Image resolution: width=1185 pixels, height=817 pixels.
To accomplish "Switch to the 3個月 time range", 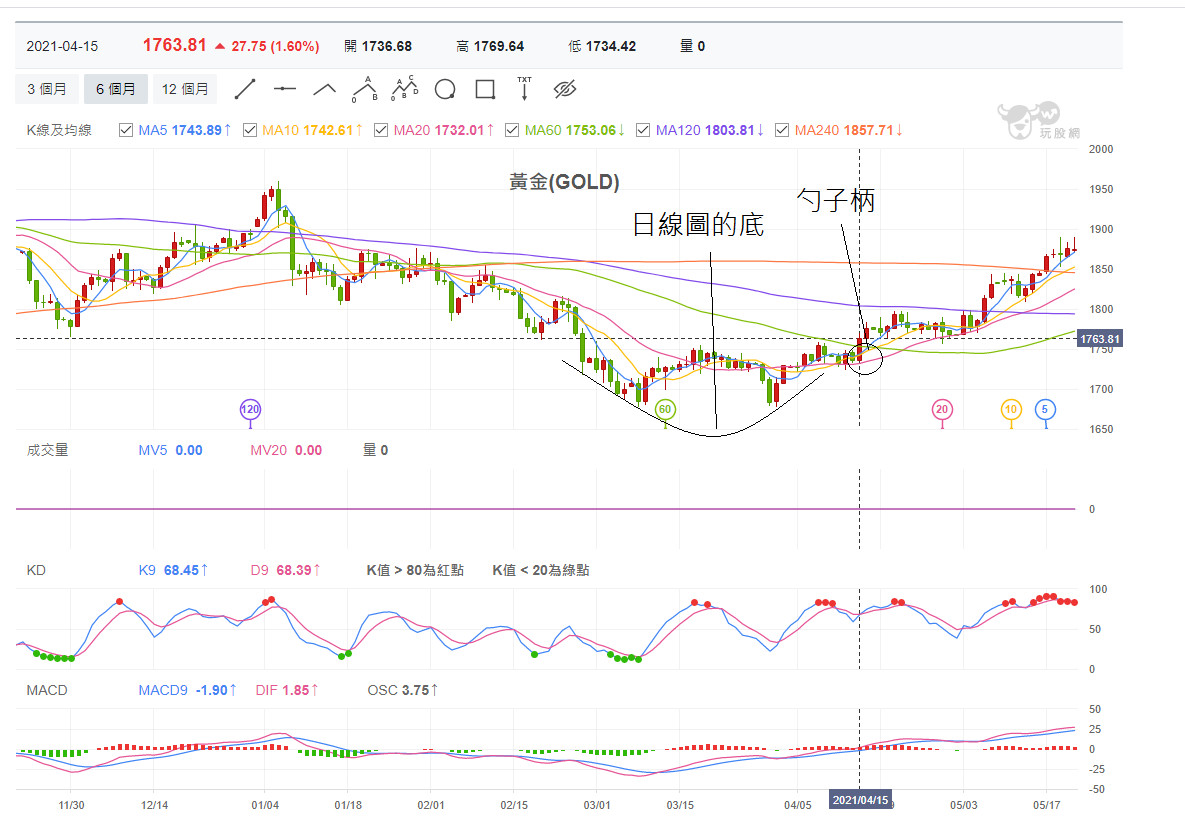I will point(47,89).
